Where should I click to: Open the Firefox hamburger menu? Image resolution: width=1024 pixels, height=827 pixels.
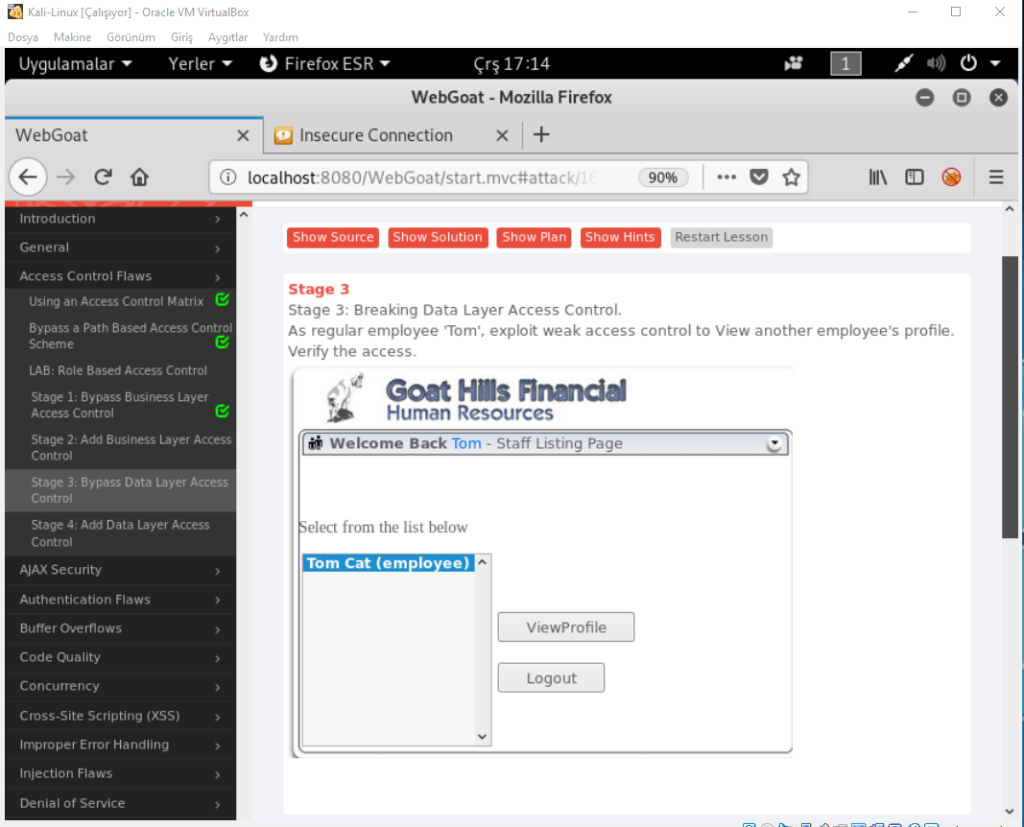(996, 177)
